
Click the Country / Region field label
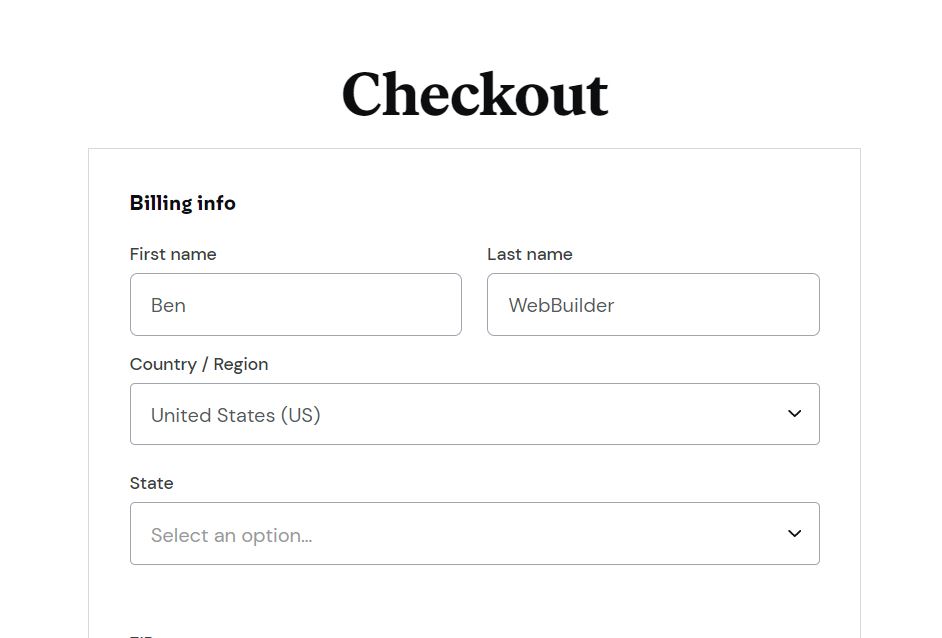(199, 364)
